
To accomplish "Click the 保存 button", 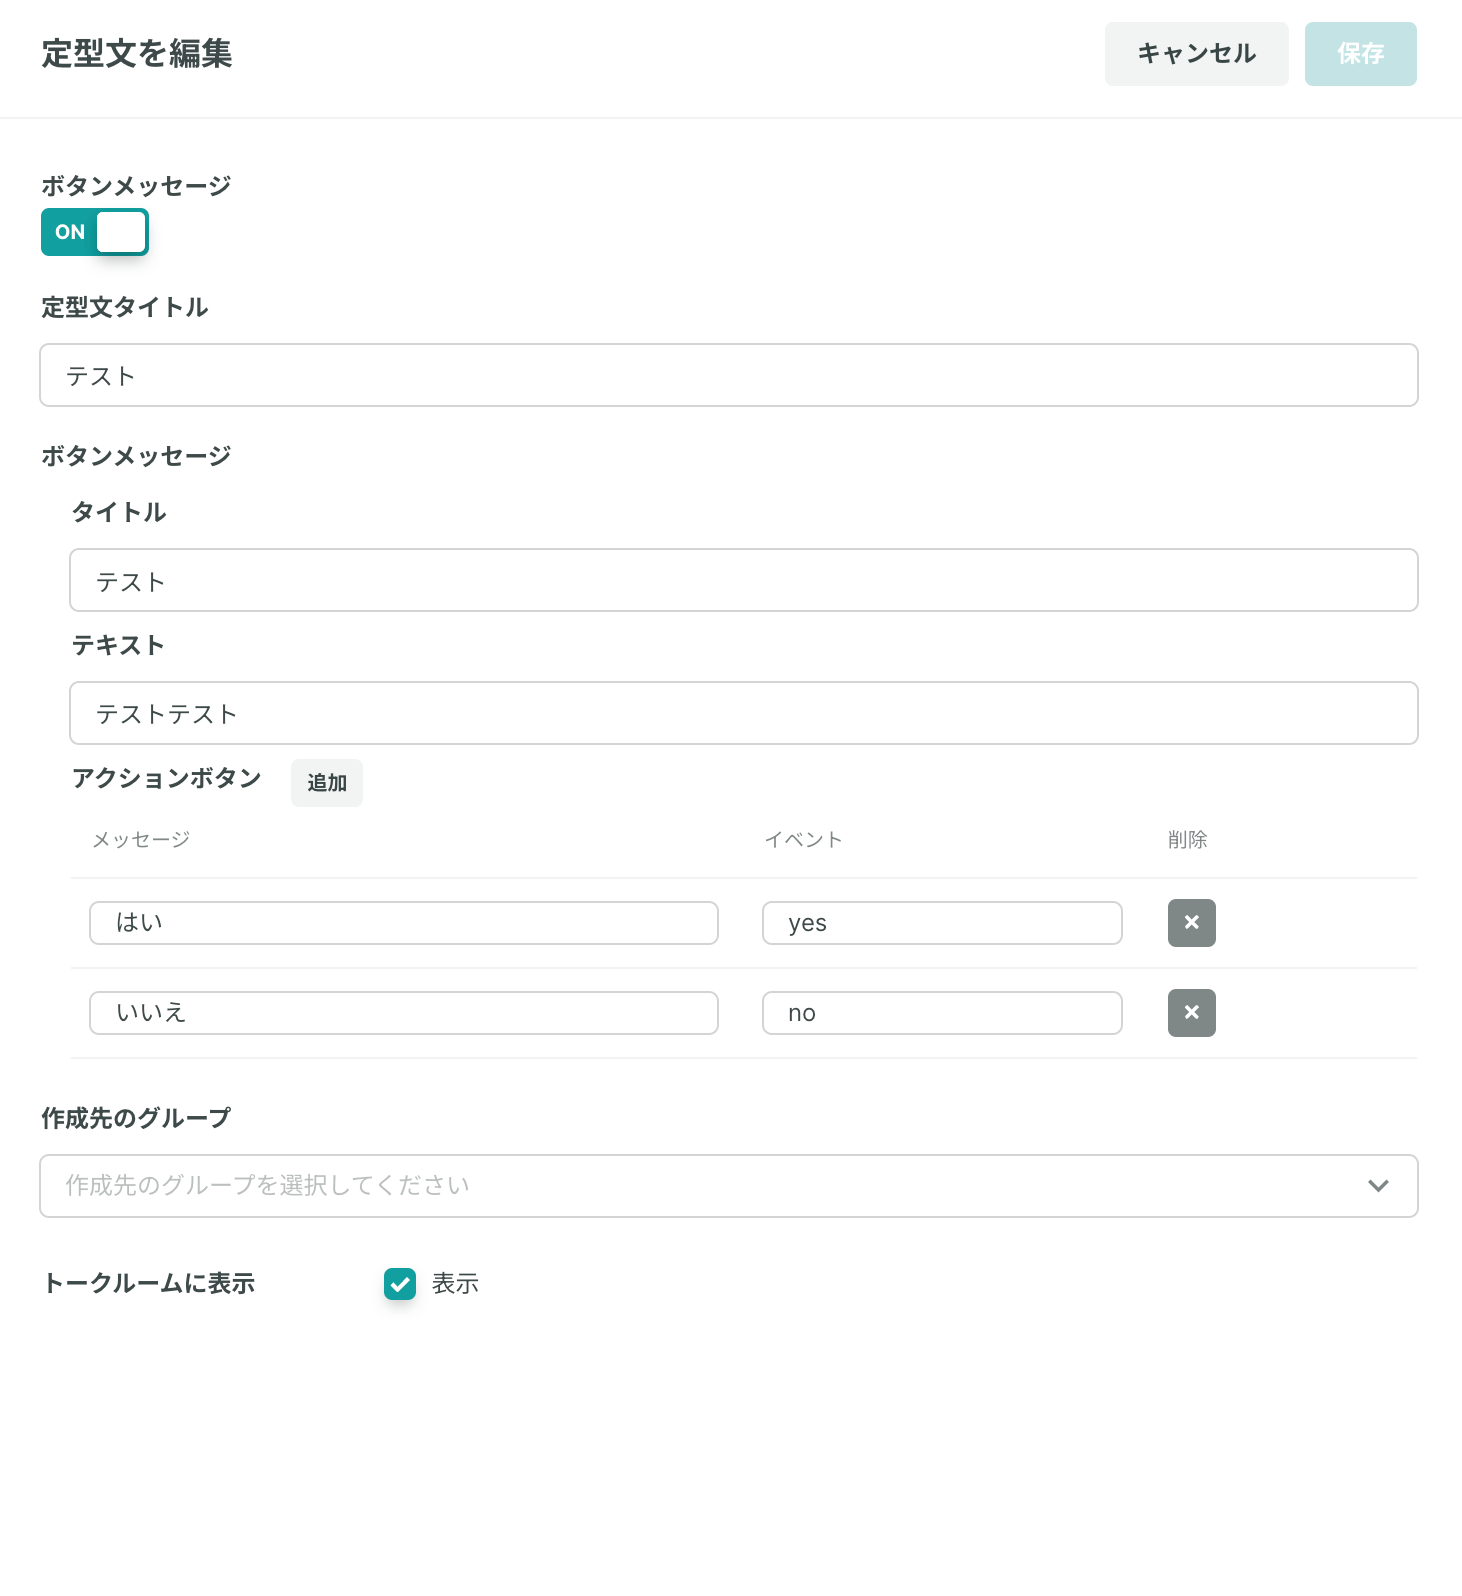I will click(1360, 54).
